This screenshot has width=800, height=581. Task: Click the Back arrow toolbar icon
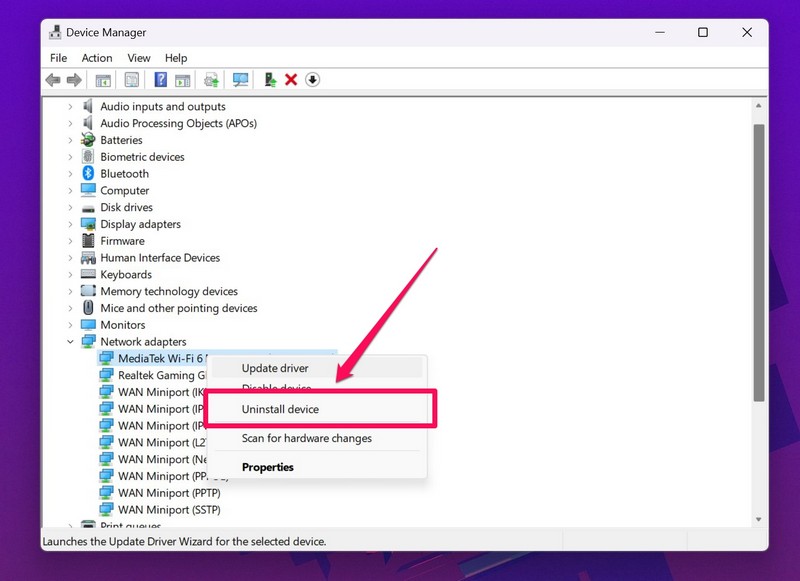pyautogui.click(x=52, y=80)
